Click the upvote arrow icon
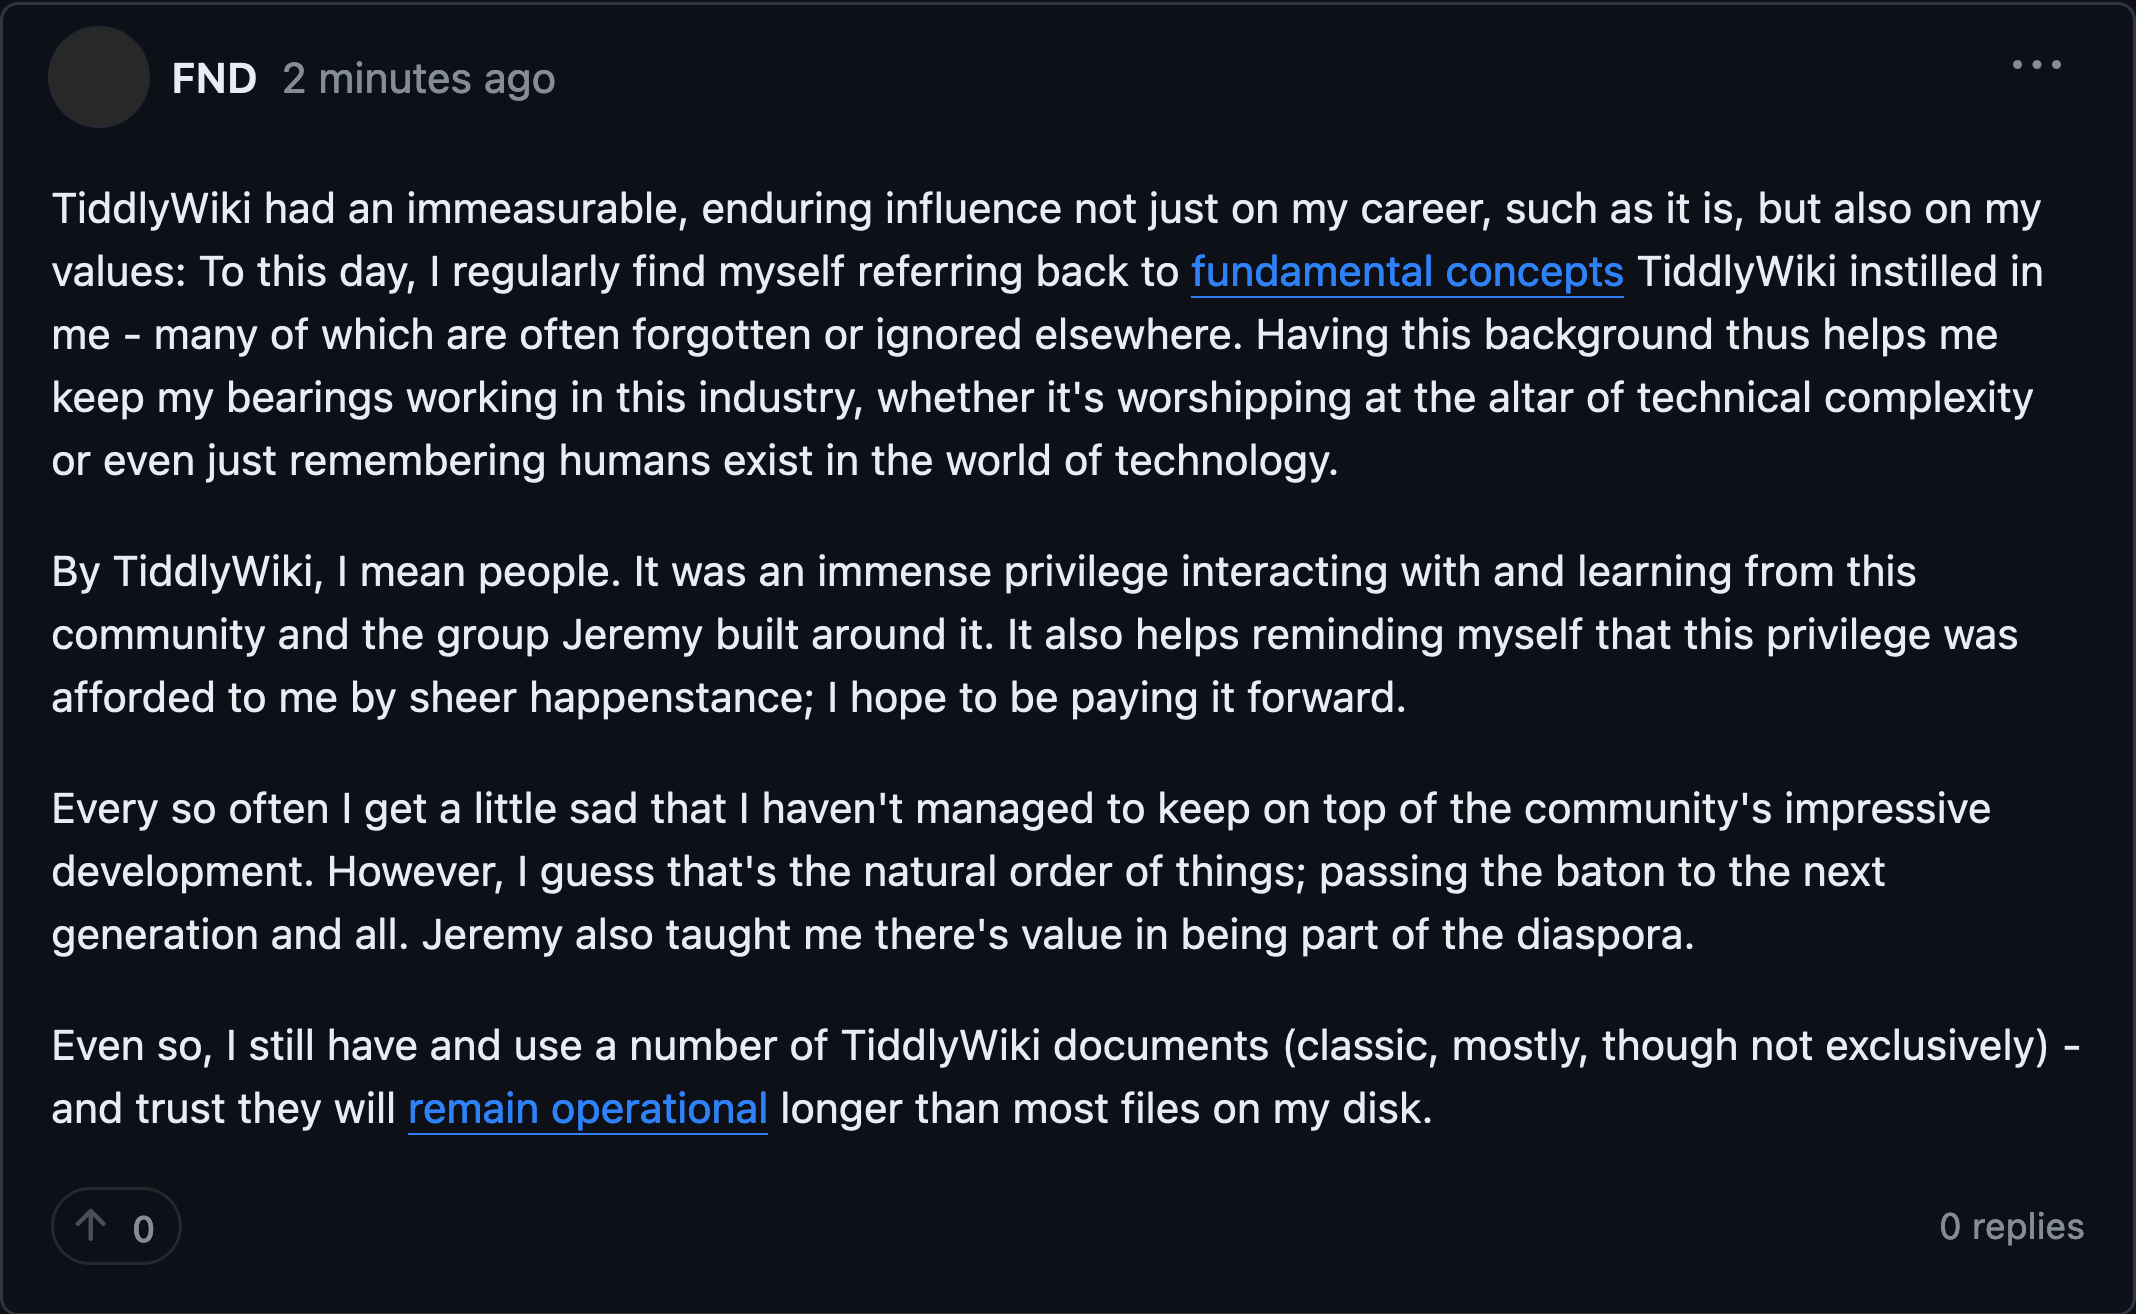This screenshot has width=2136, height=1314. pos(91,1225)
